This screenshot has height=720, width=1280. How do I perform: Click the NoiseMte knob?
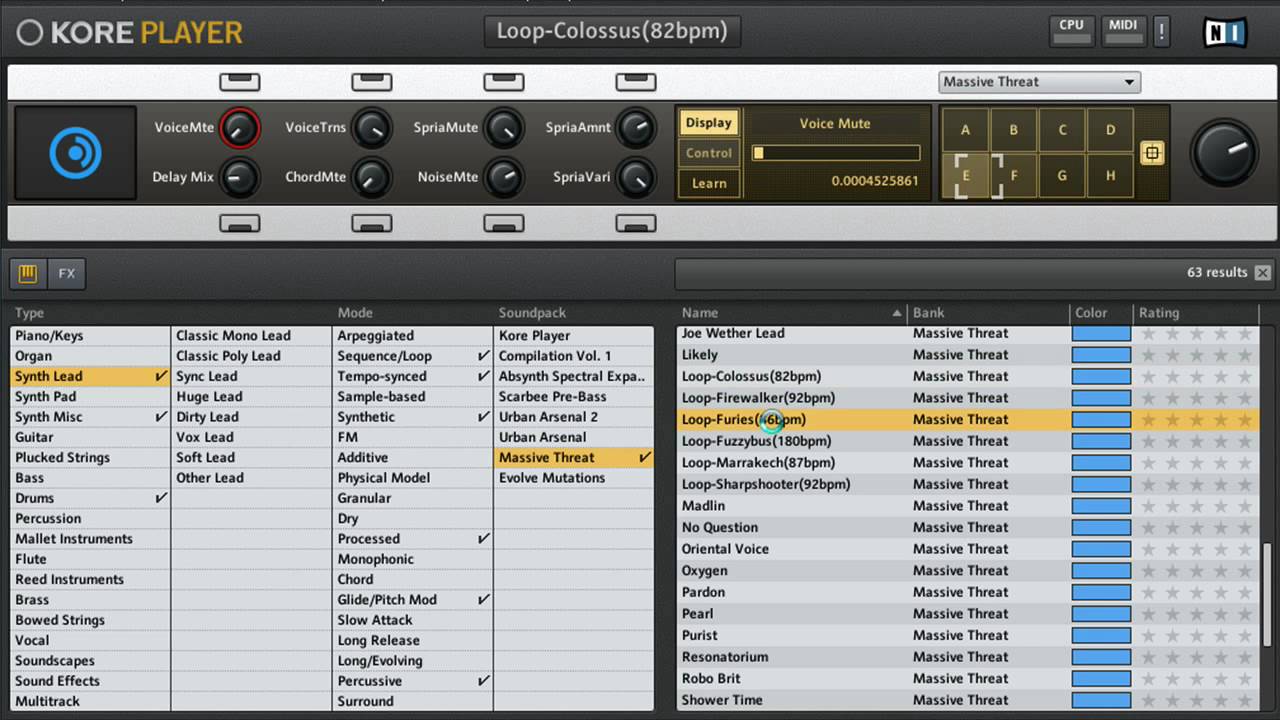point(503,178)
